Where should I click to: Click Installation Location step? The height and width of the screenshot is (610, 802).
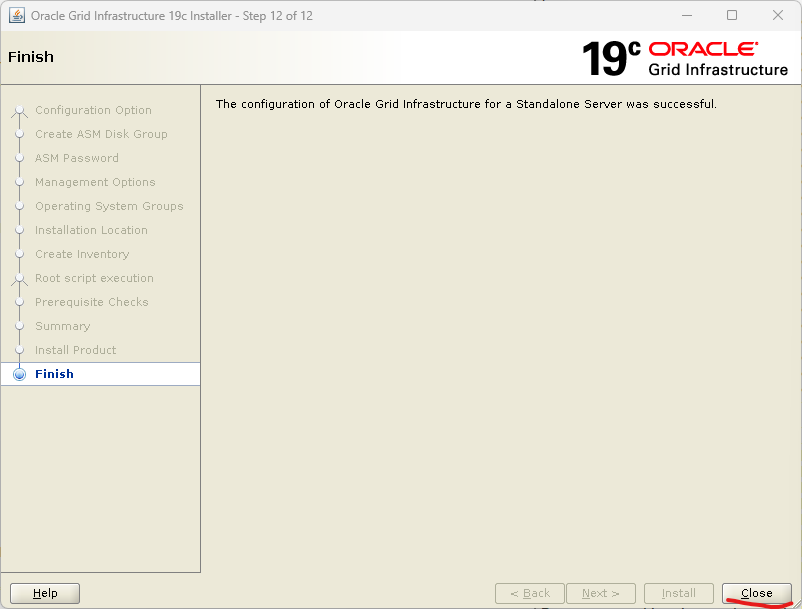91,230
